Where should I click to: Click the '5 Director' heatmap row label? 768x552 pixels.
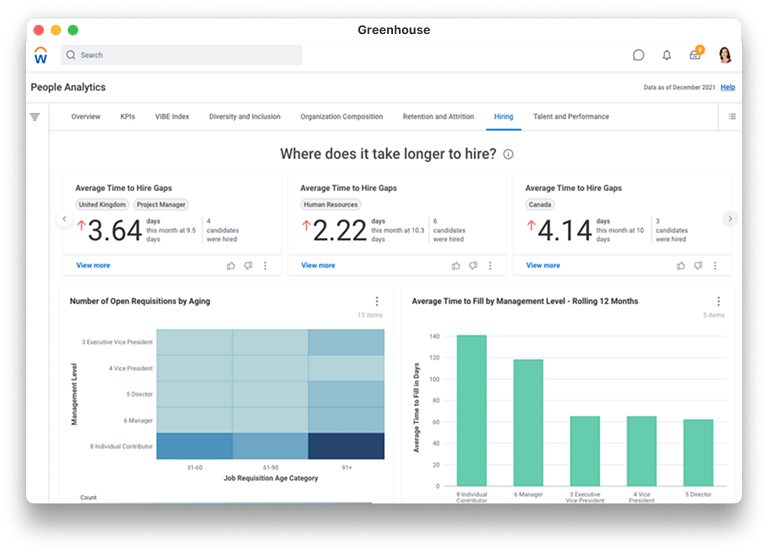pos(140,394)
